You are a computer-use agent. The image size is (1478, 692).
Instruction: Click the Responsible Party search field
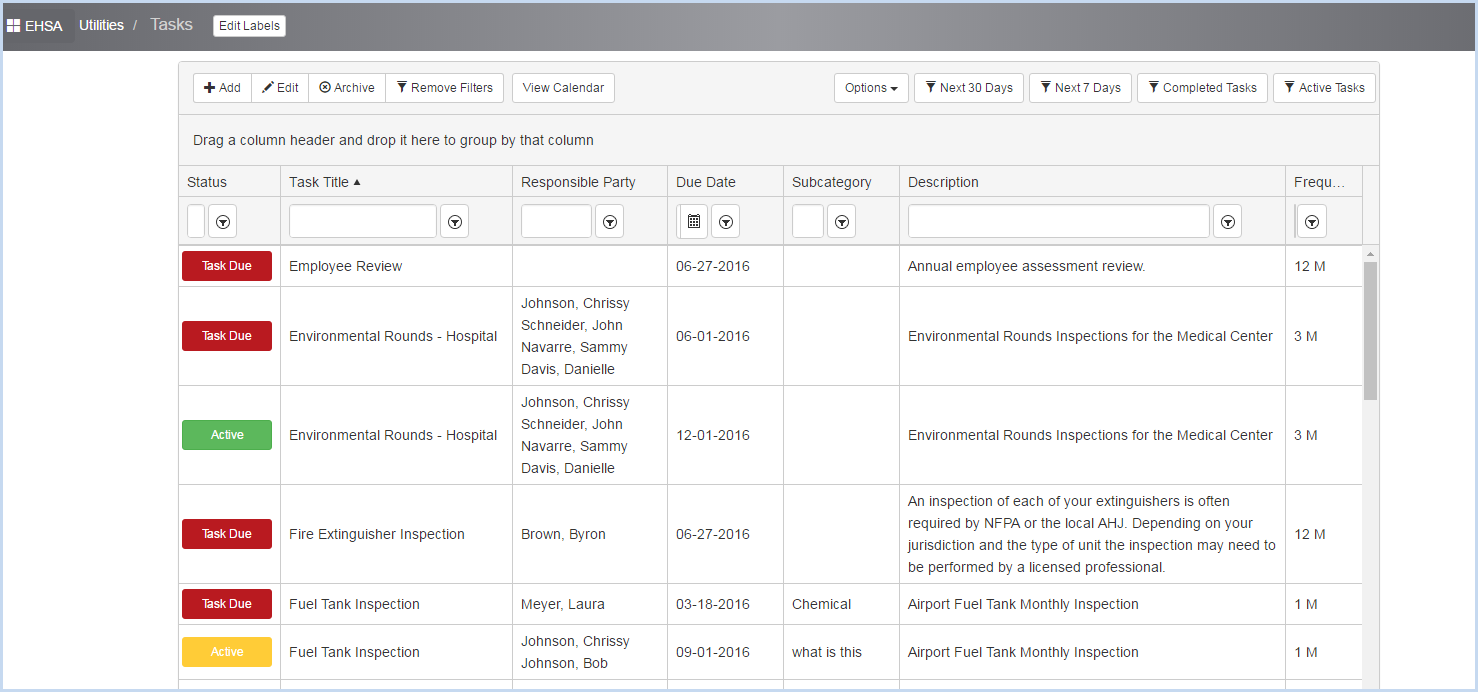pos(556,220)
